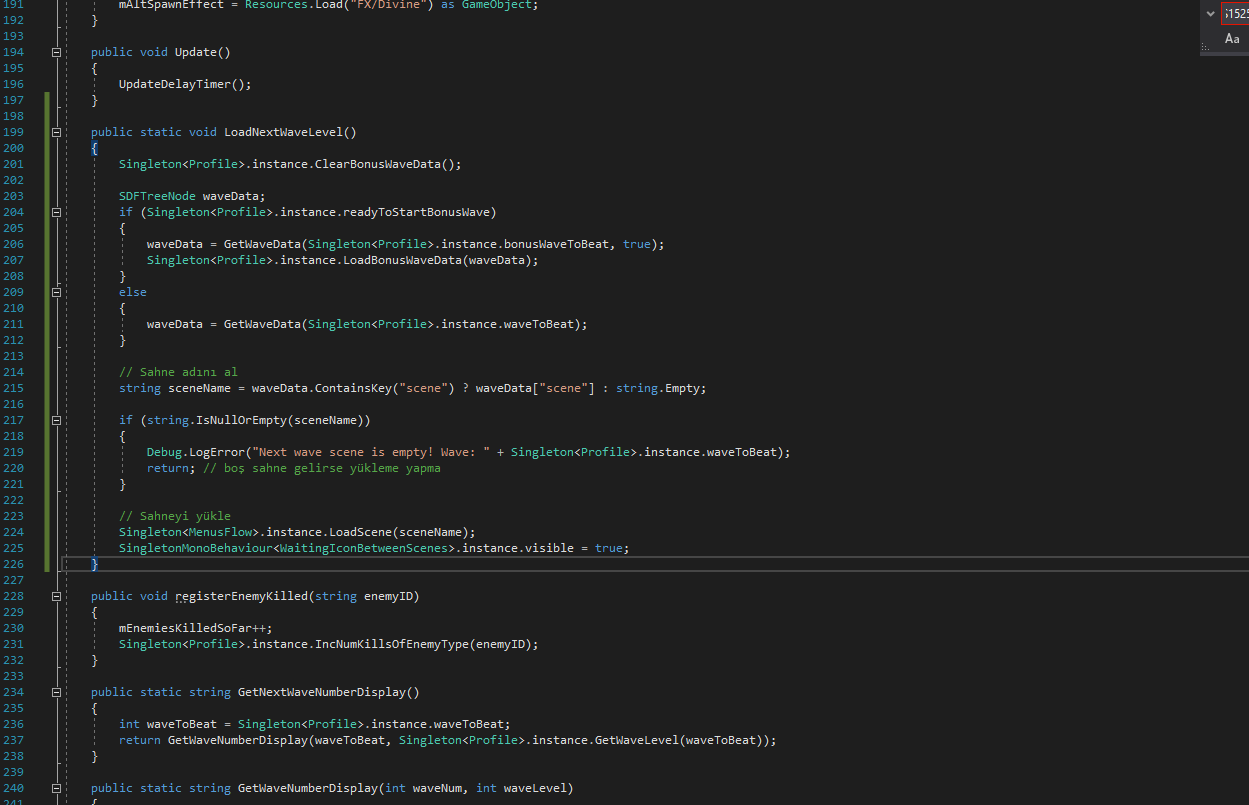Click the MenusFlow type name
This screenshot has height=805, width=1249.
tap(220, 532)
